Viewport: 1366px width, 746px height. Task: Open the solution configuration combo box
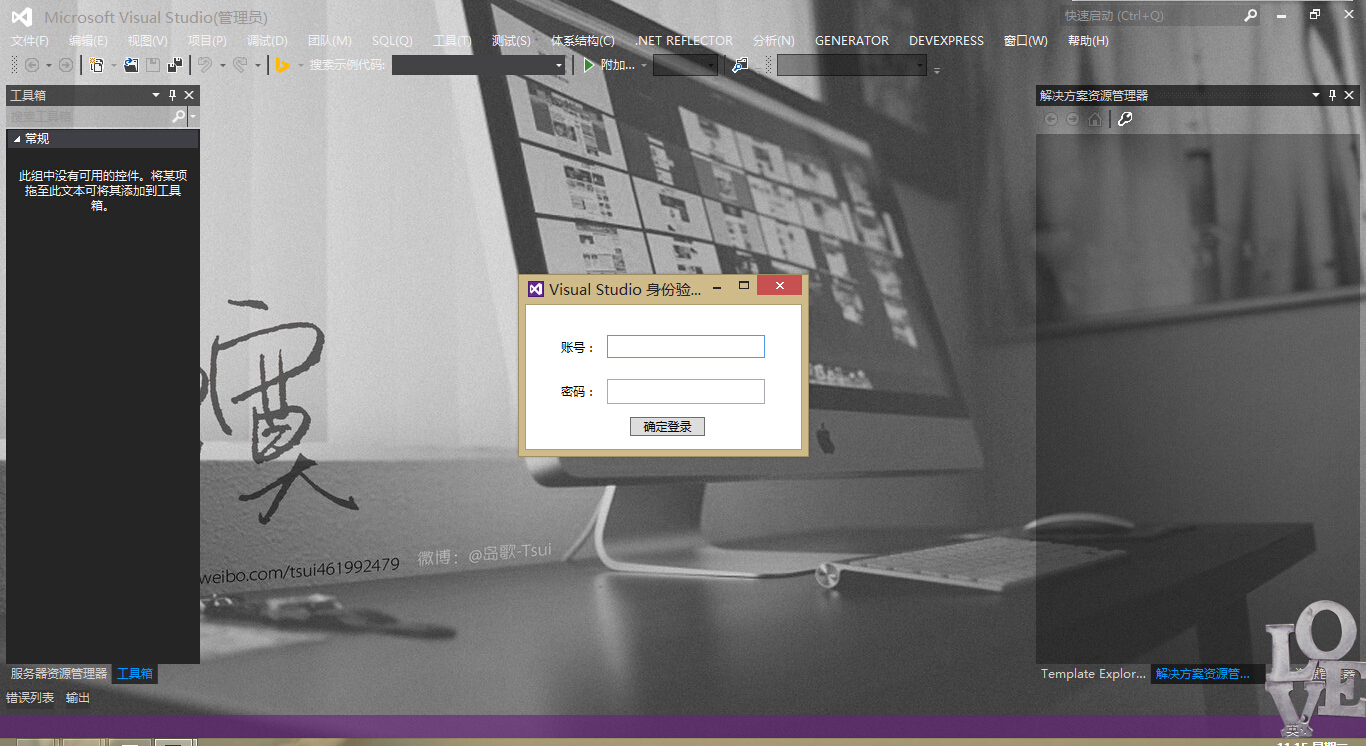click(x=686, y=65)
